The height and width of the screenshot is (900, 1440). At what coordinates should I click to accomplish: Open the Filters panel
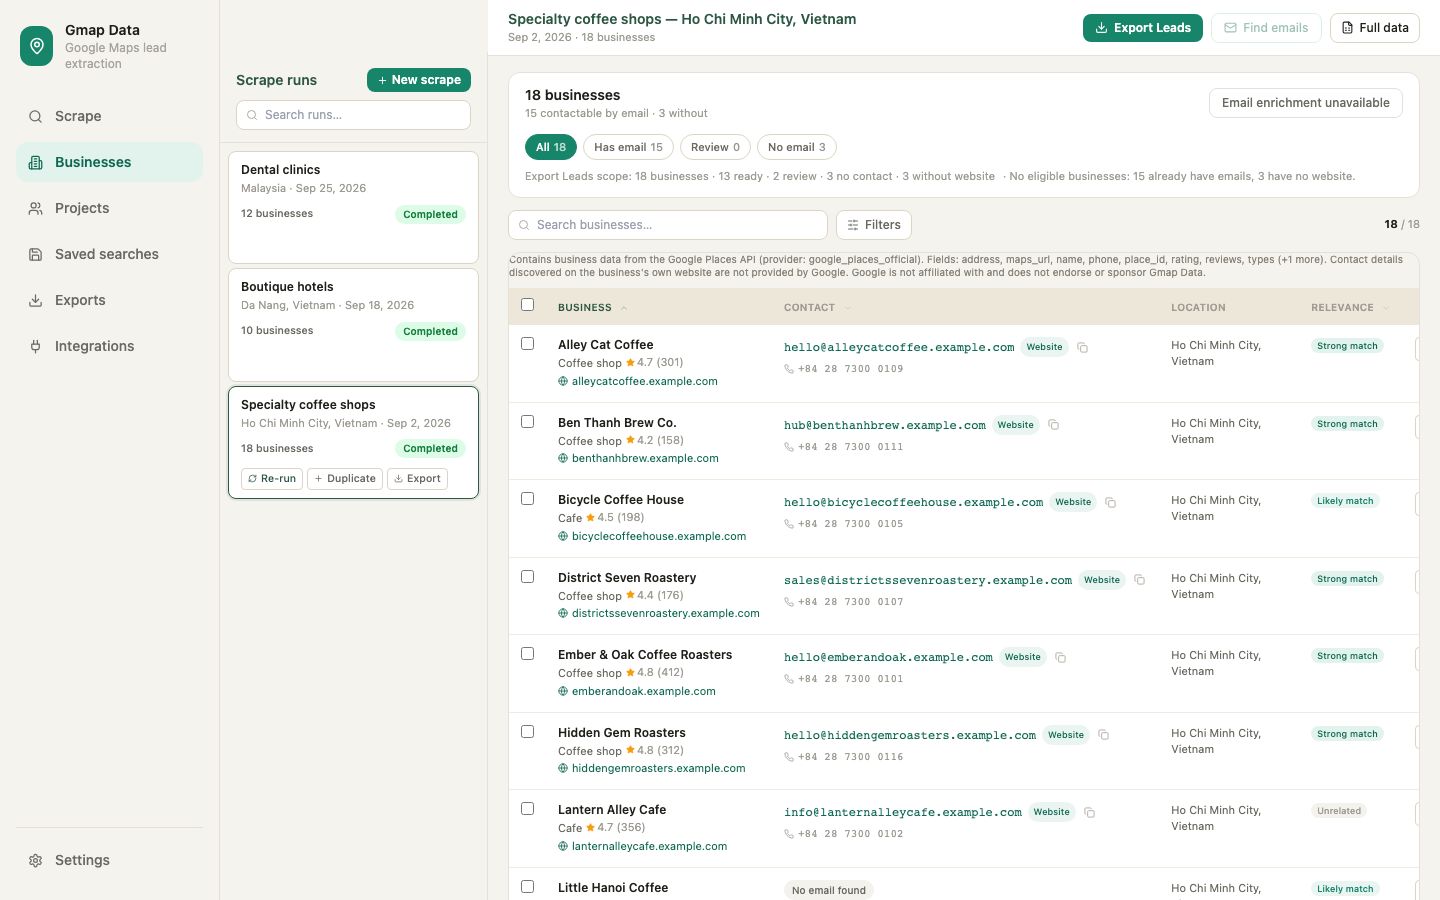point(874,225)
